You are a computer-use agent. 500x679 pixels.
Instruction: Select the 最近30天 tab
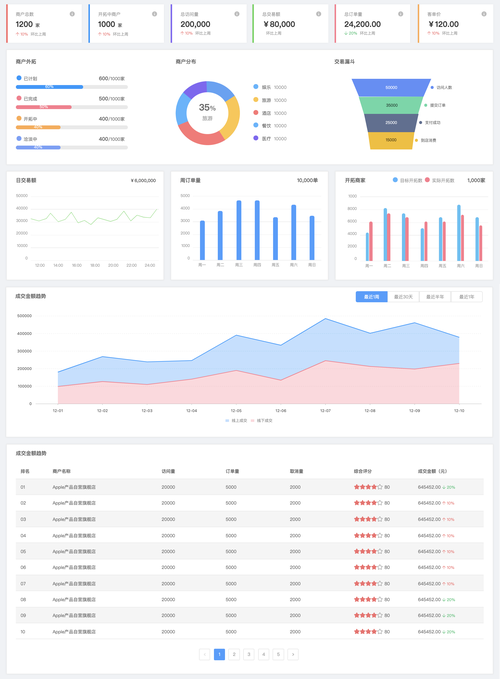[403, 297]
